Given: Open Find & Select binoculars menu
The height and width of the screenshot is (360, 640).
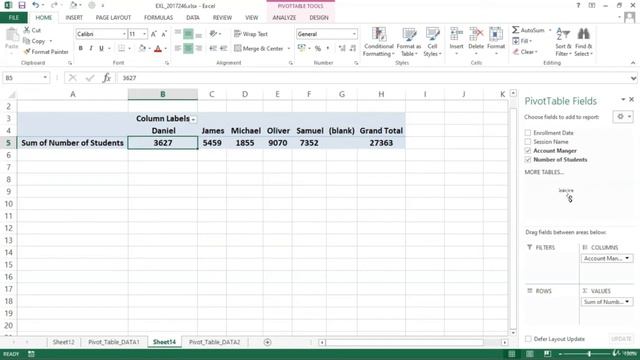Looking at the screenshot, I should [583, 42].
